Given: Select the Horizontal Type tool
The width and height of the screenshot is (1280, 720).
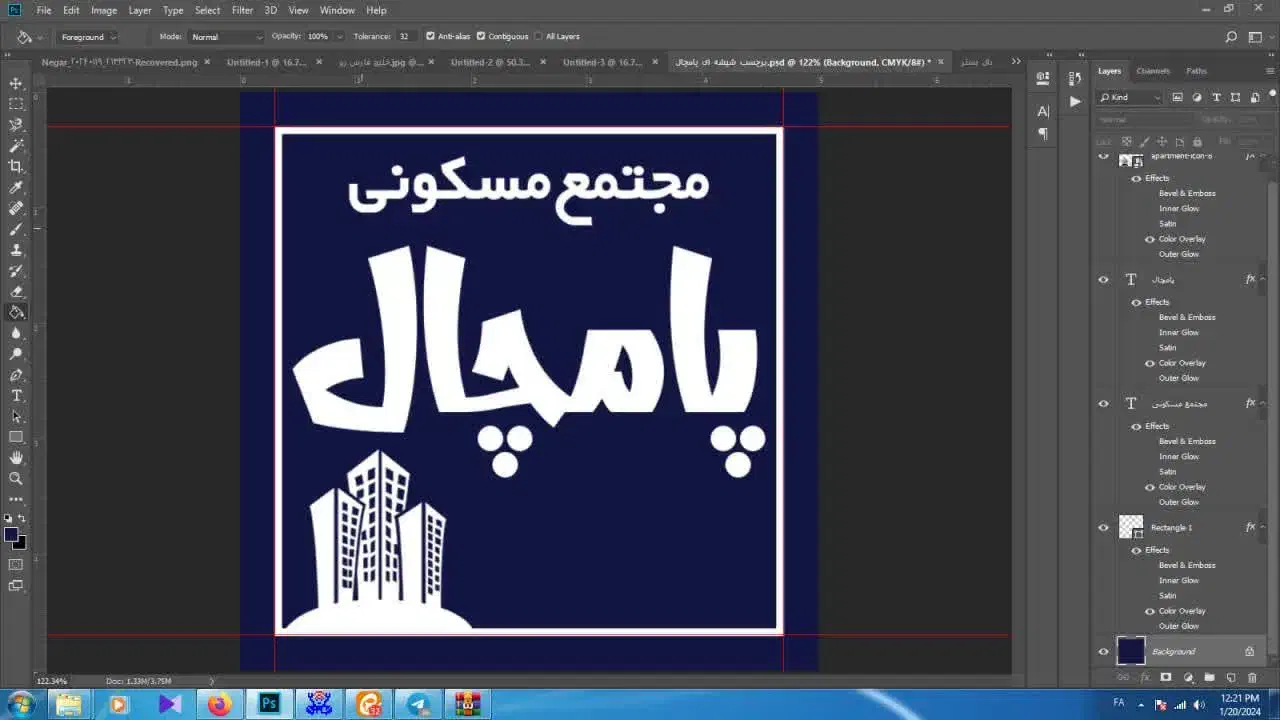Looking at the screenshot, I should (16, 396).
